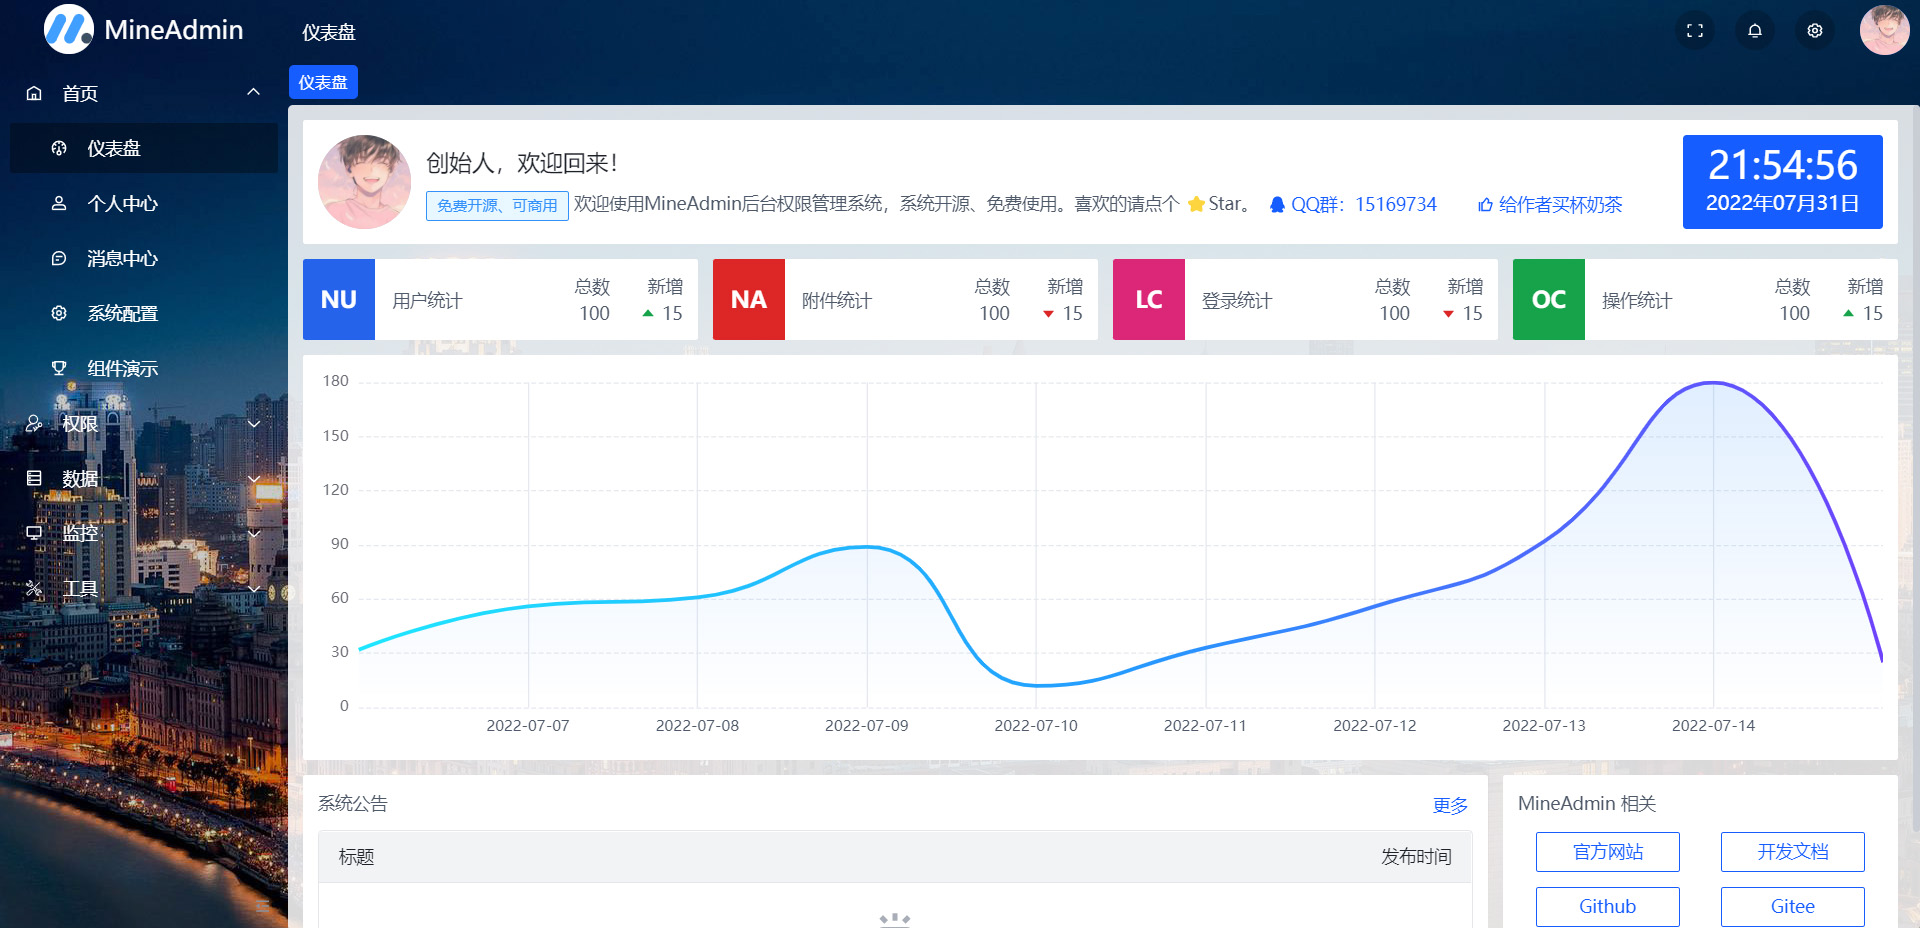Viewport: 1920px width, 928px height.
Task: Open 个人中心 in the sidebar
Action: coord(144,203)
